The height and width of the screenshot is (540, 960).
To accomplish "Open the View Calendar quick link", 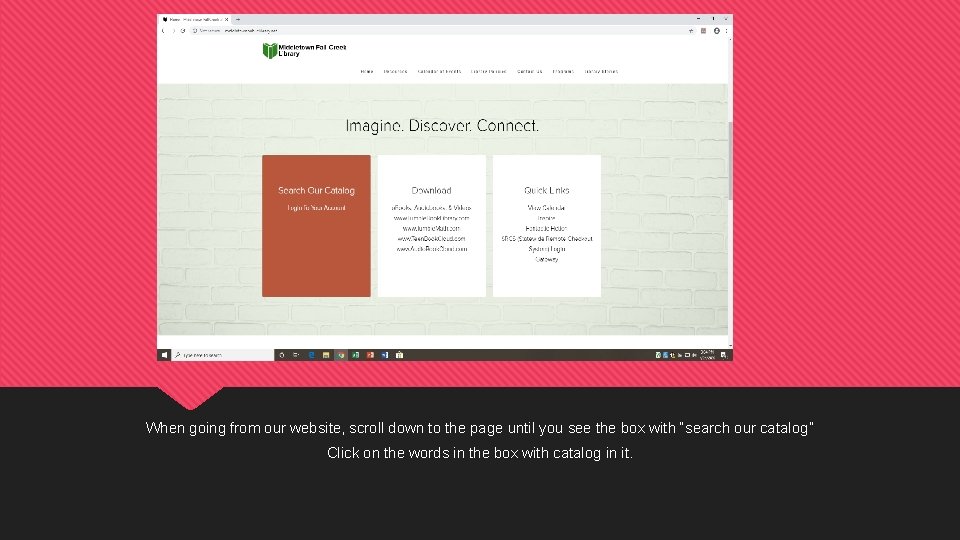I will point(546,208).
